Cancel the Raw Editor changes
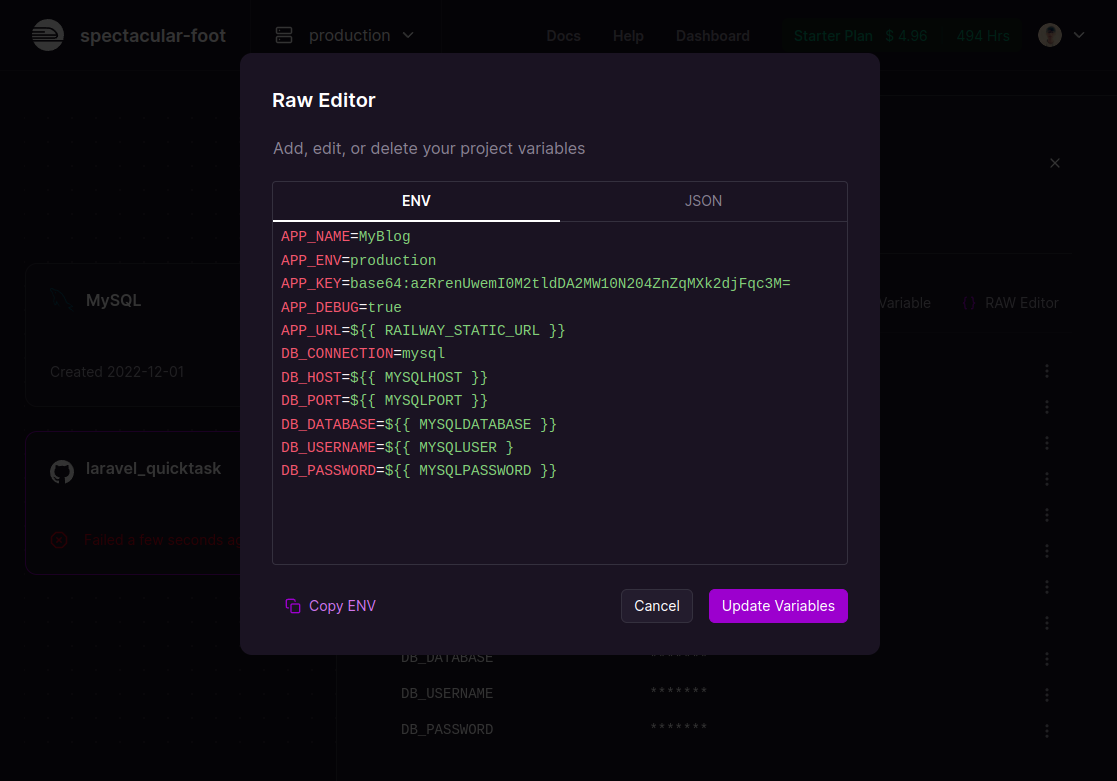Image resolution: width=1117 pixels, height=781 pixels. coord(656,606)
